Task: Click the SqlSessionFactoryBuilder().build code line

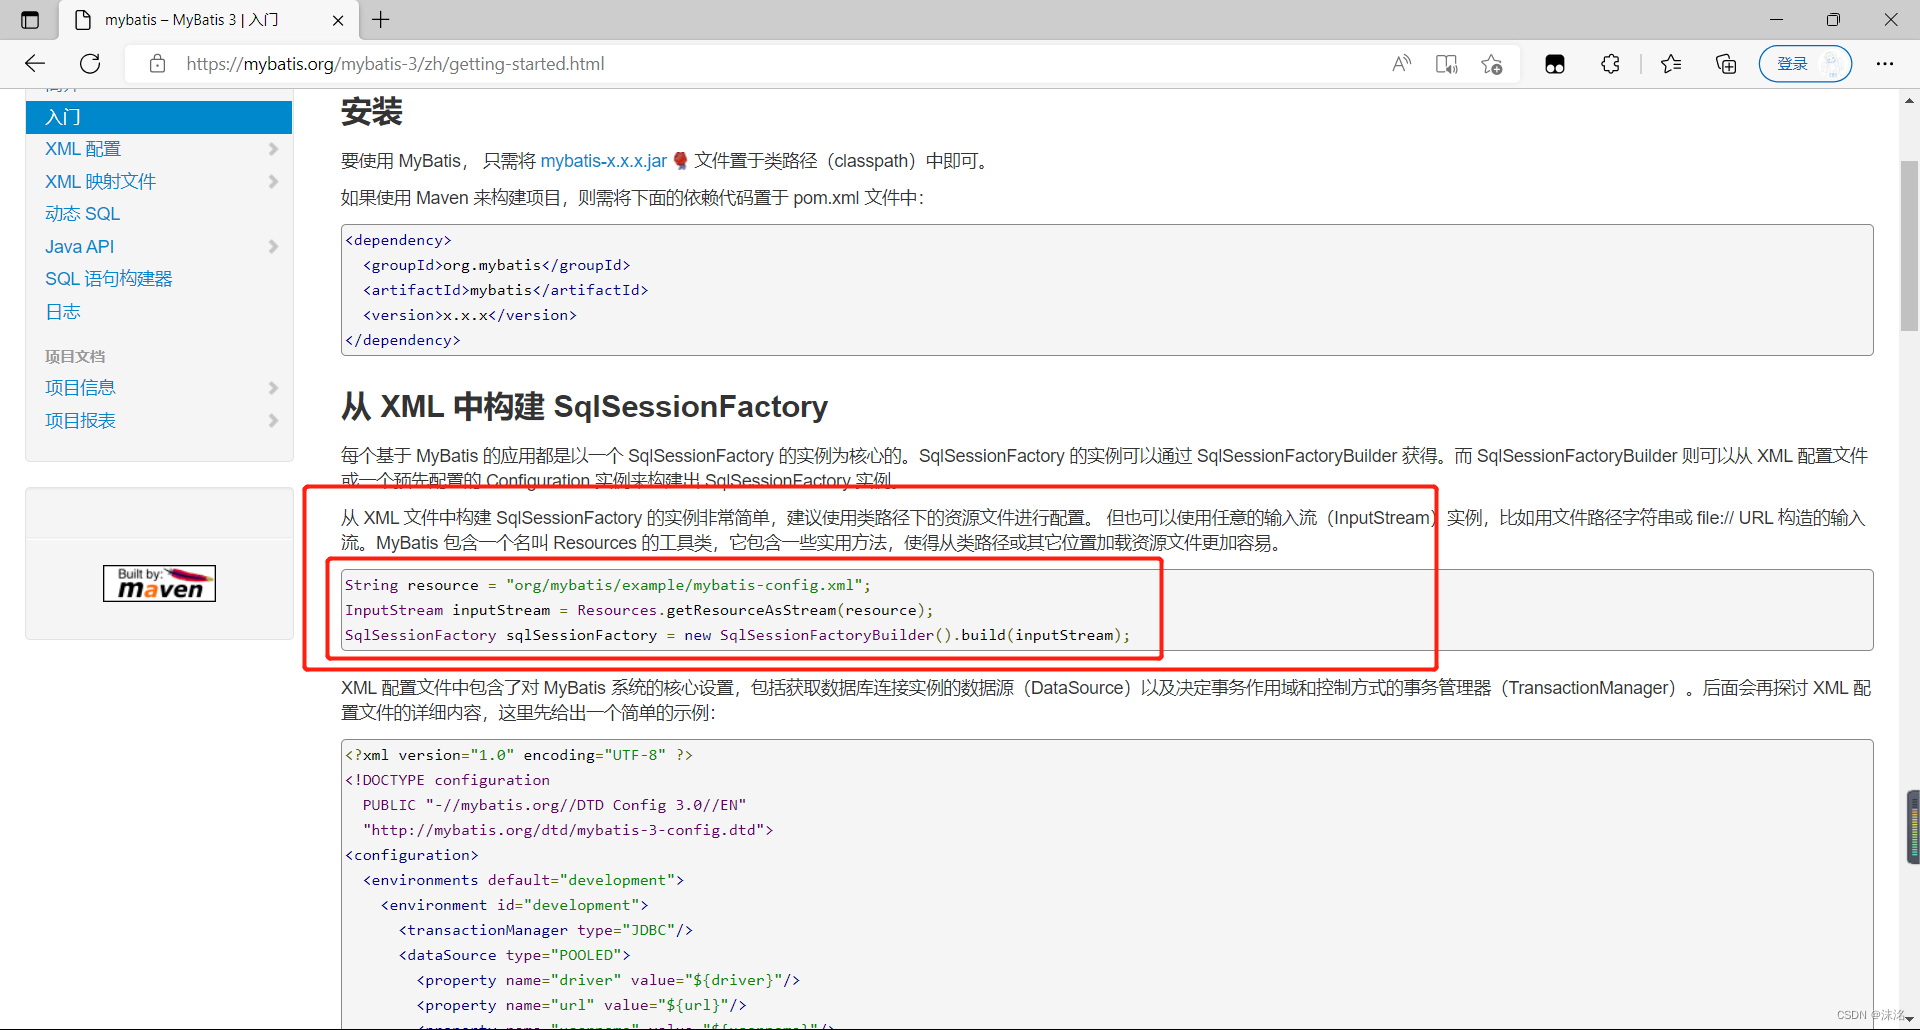Action: point(737,635)
